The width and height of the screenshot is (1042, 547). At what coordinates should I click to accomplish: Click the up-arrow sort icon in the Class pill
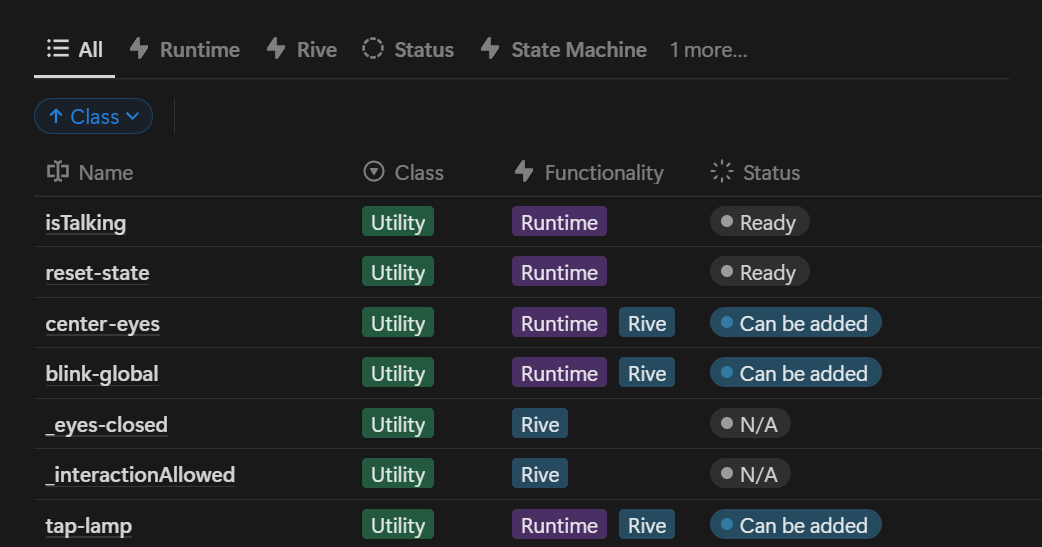56,116
